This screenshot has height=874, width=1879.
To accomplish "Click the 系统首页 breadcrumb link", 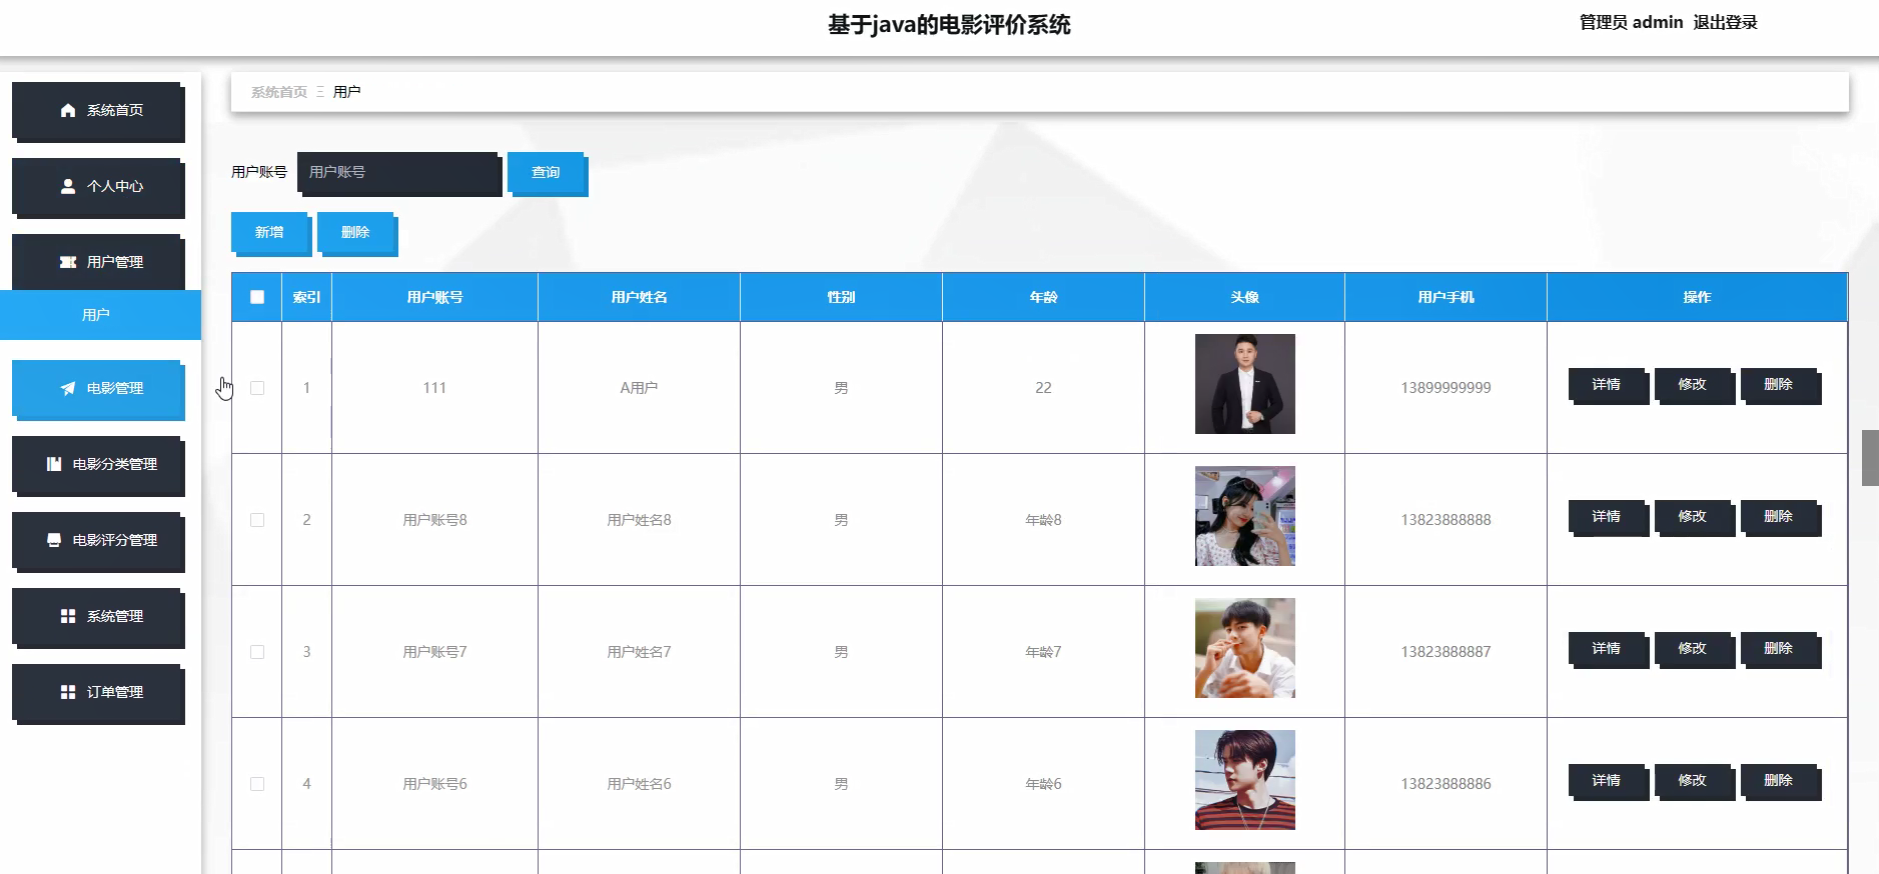I will pyautogui.click(x=279, y=92).
